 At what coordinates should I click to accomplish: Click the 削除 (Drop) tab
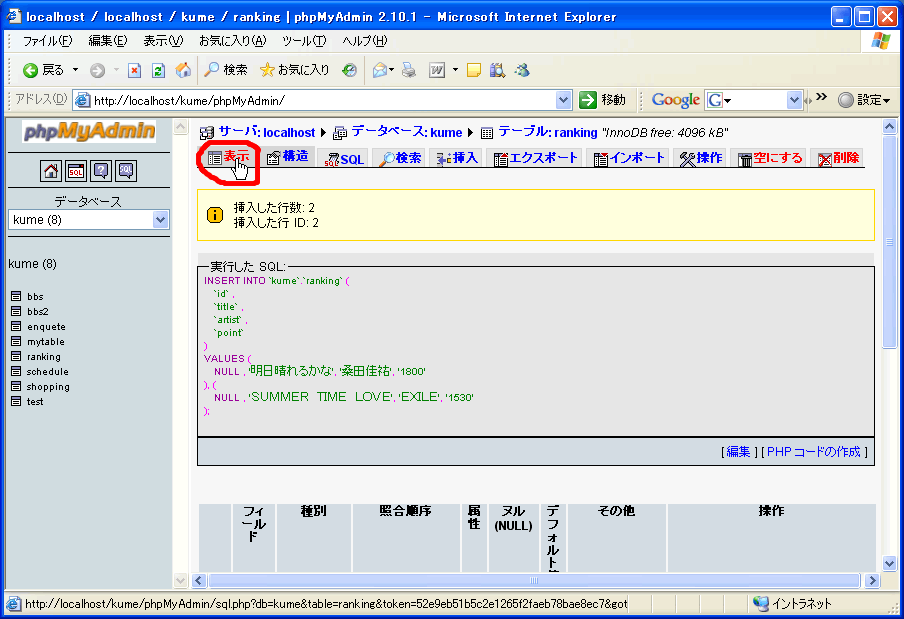839,158
